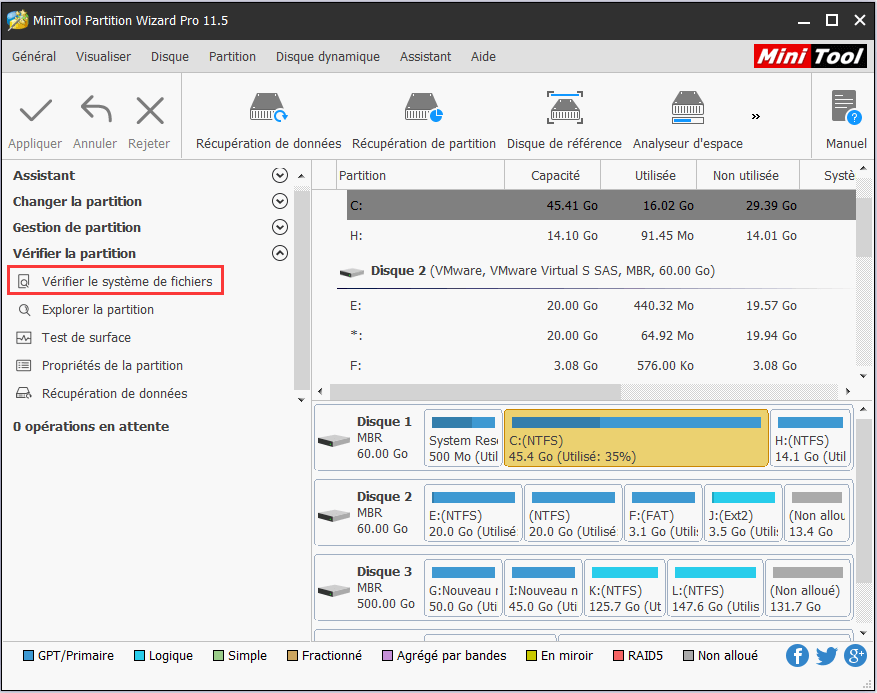Screen dimensions: 877x693
Task: Select G:Nouveau 50.0 Go partition block
Action: click(x=463, y=589)
